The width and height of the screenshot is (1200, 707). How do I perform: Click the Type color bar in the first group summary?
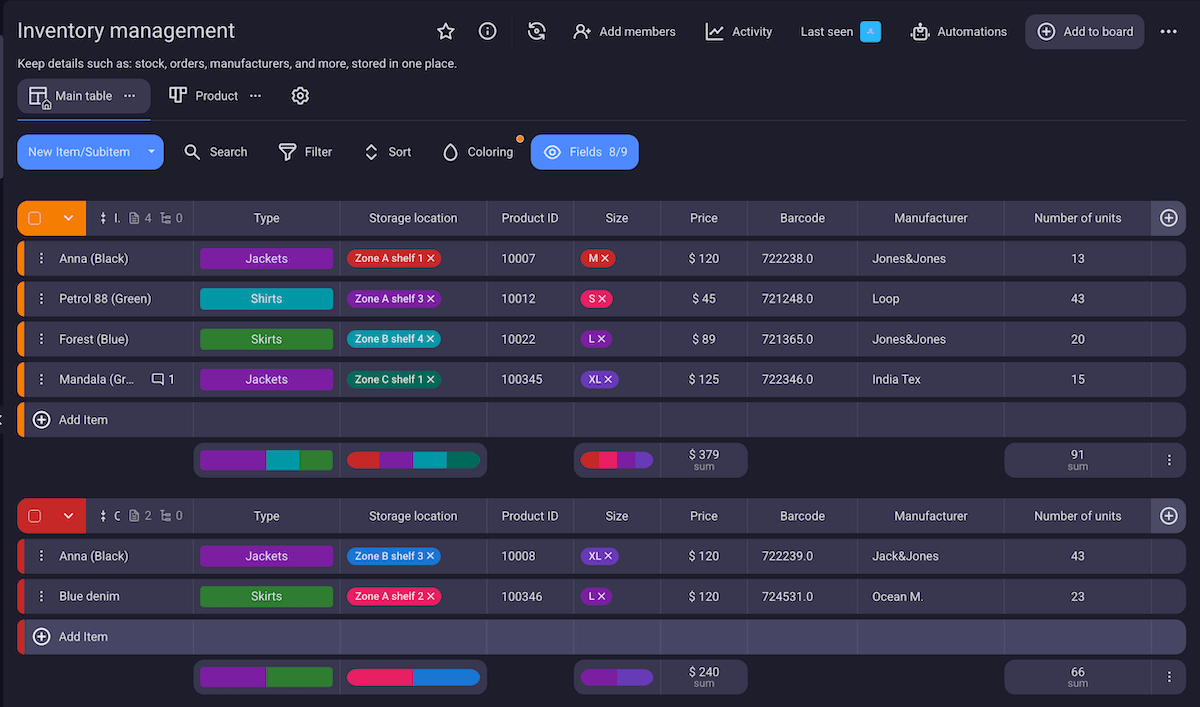pyautogui.click(x=265, y=459)
